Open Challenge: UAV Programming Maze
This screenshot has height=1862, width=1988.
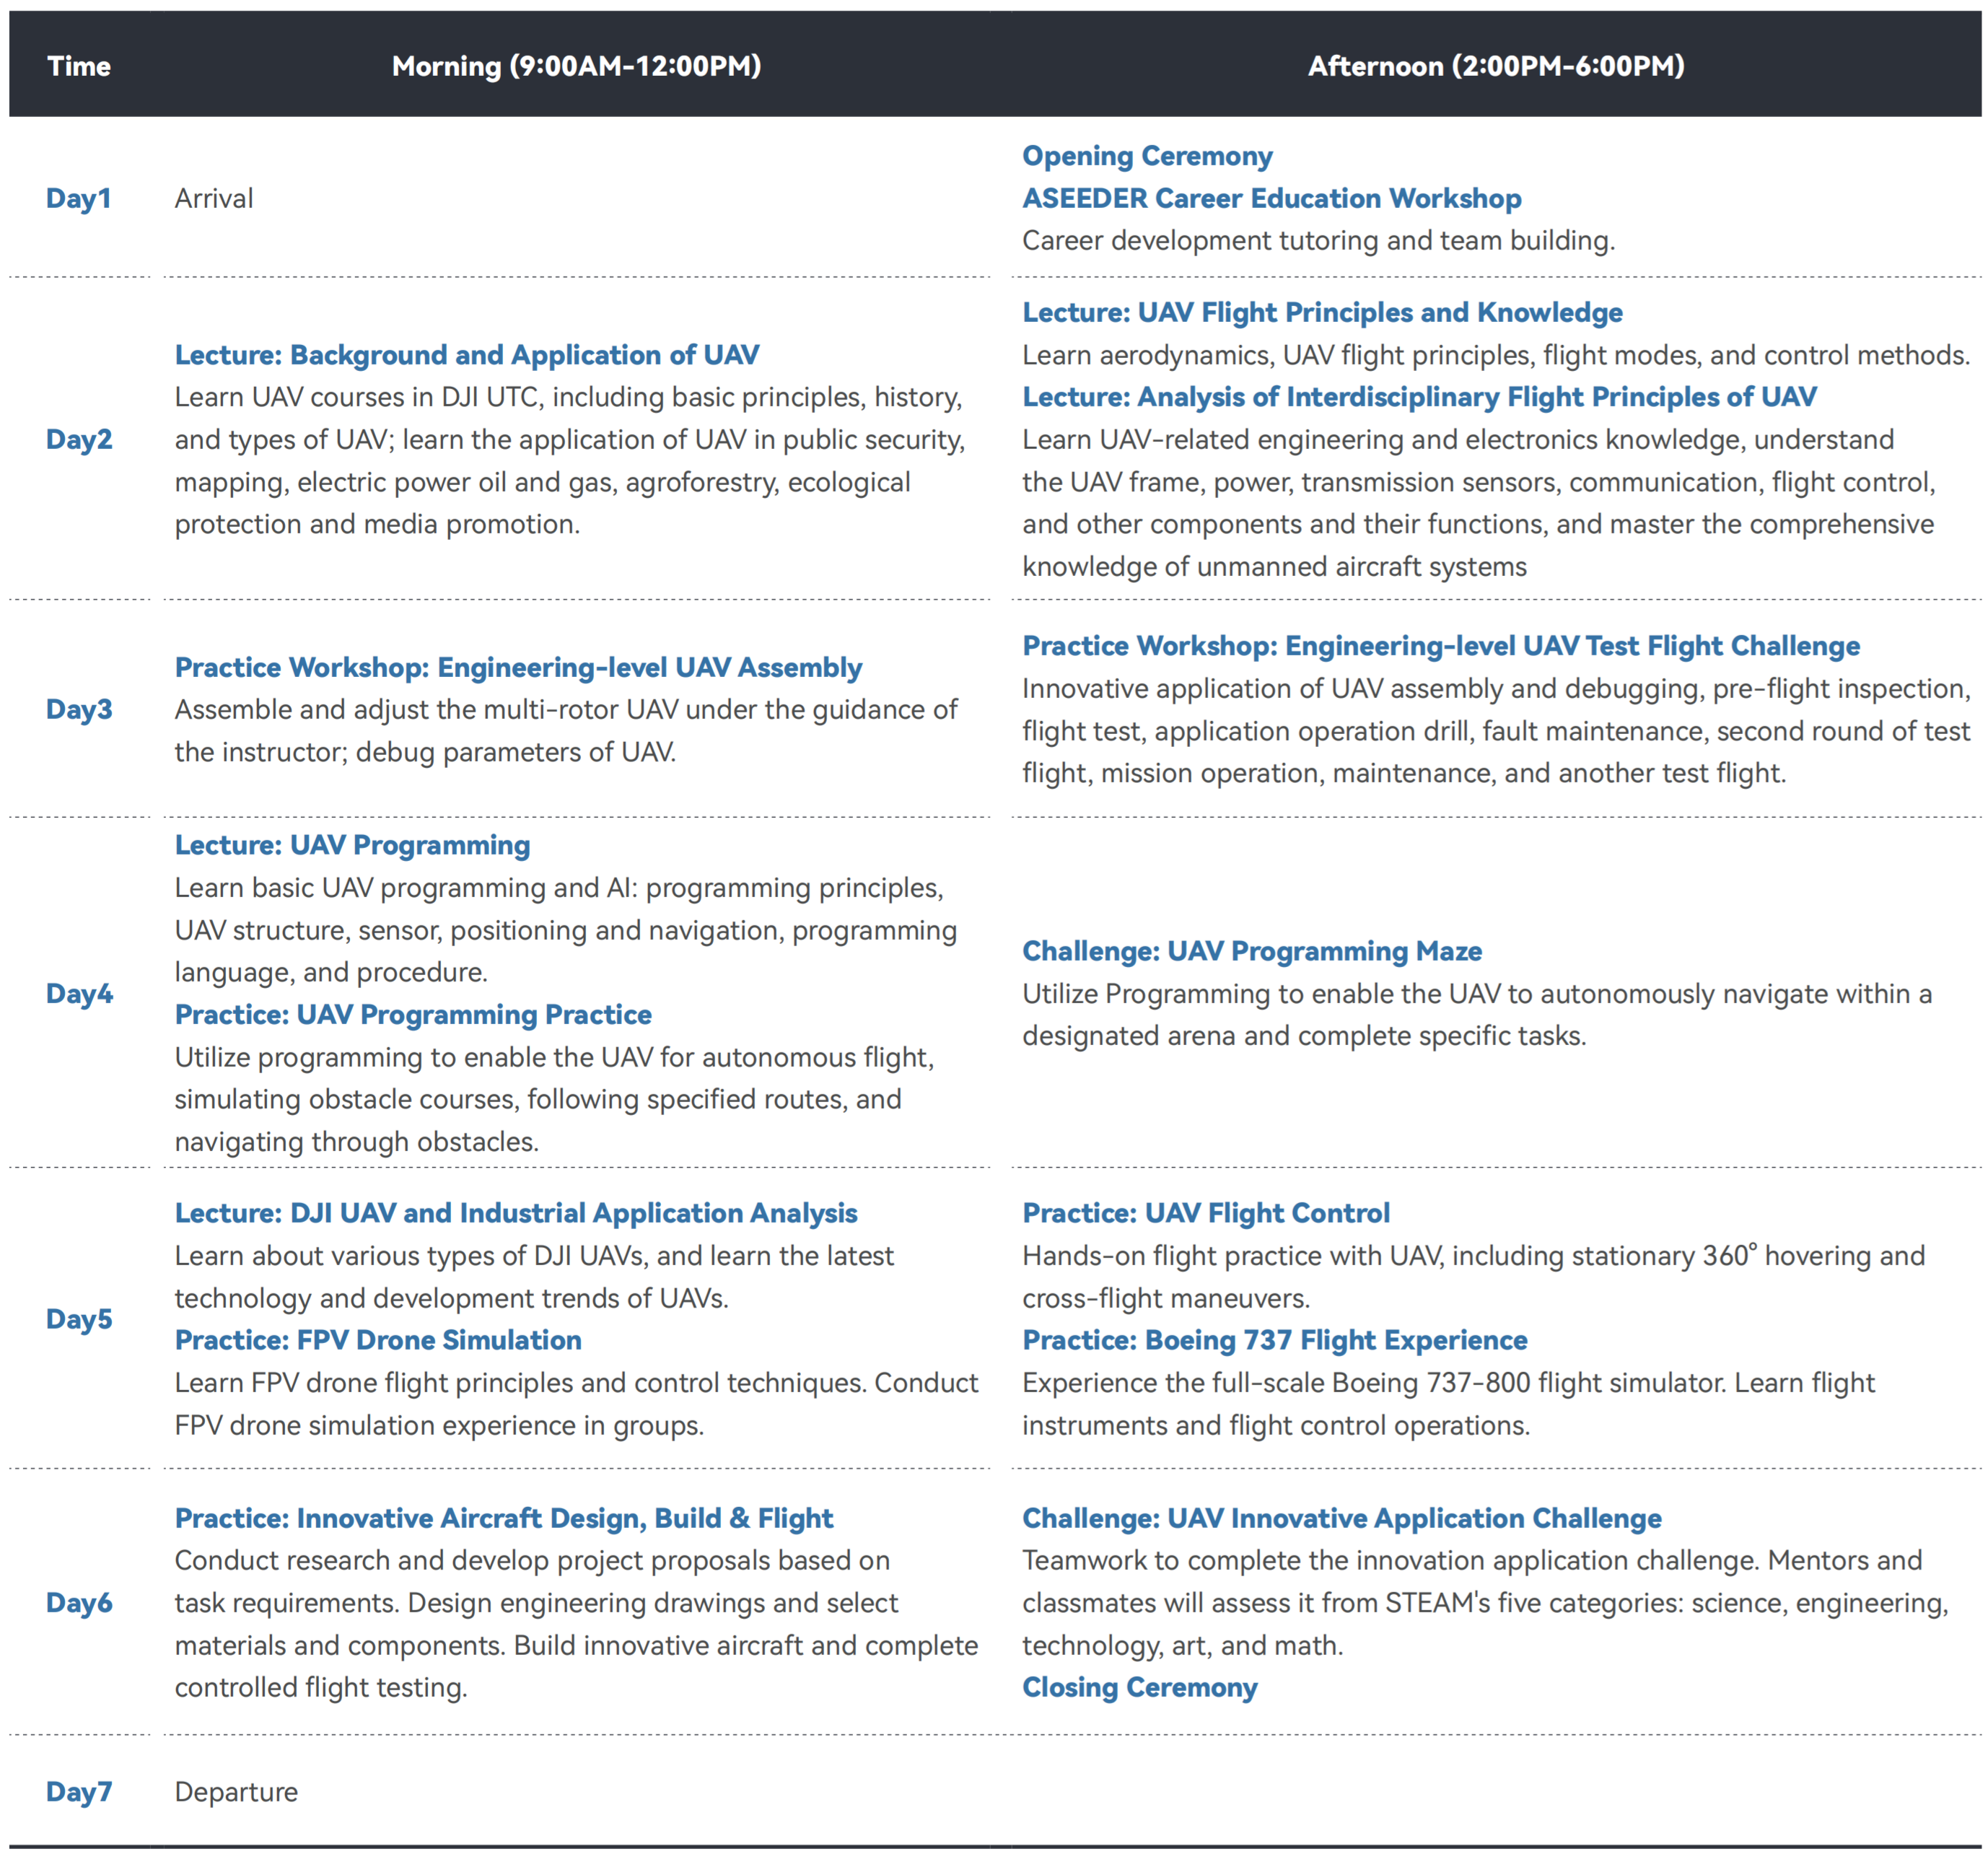click(x=1251, y=951)
